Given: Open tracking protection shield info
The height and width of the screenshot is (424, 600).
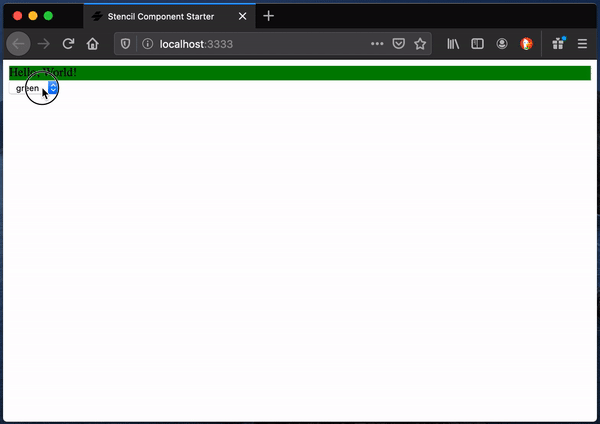Looking at the screenshot, I should click(x=125, y=44).
